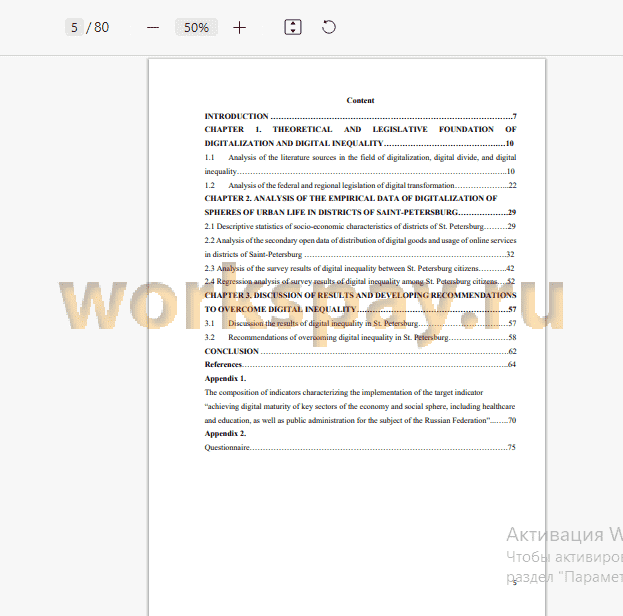Click the References entry in contents
The image size is (623, 616).
click(360, 364)
